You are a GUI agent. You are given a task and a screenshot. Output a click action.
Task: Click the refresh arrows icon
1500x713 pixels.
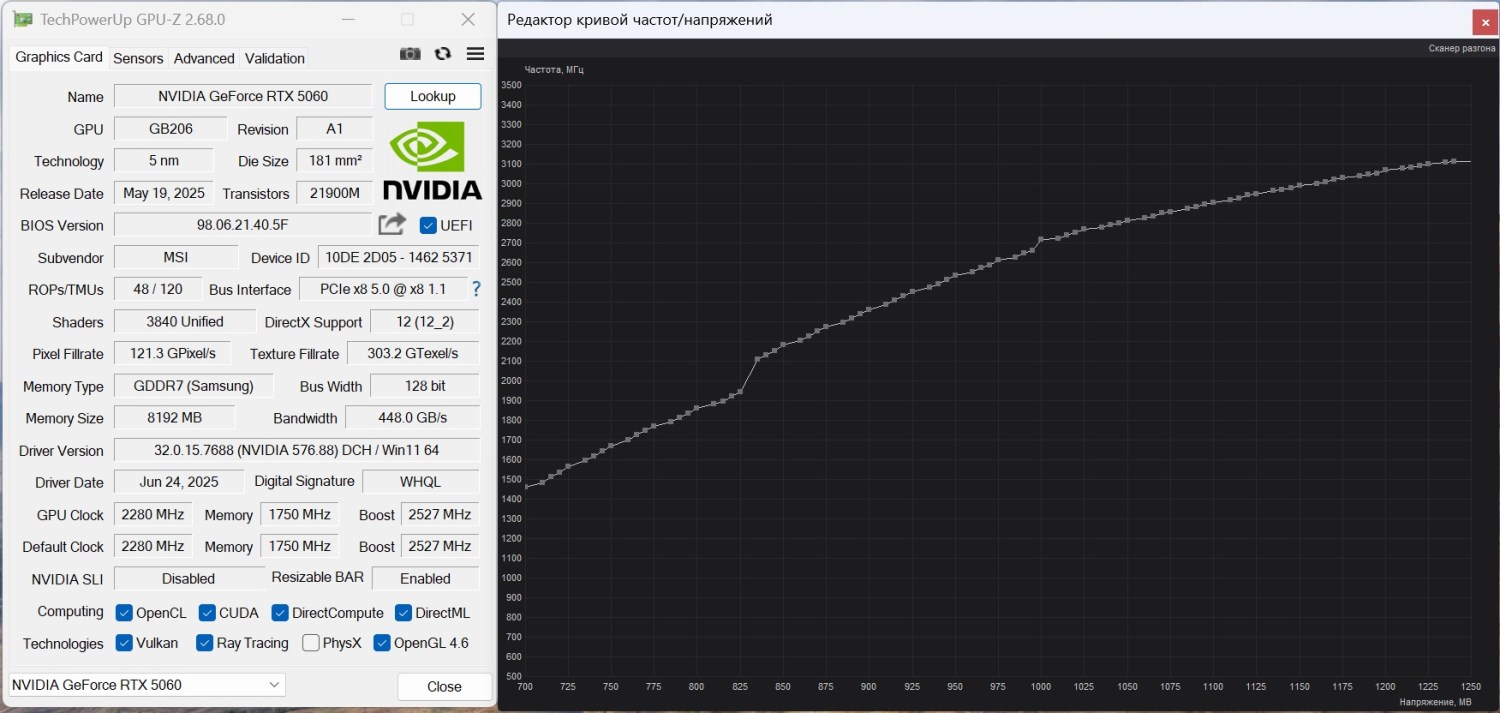[443, 54]
